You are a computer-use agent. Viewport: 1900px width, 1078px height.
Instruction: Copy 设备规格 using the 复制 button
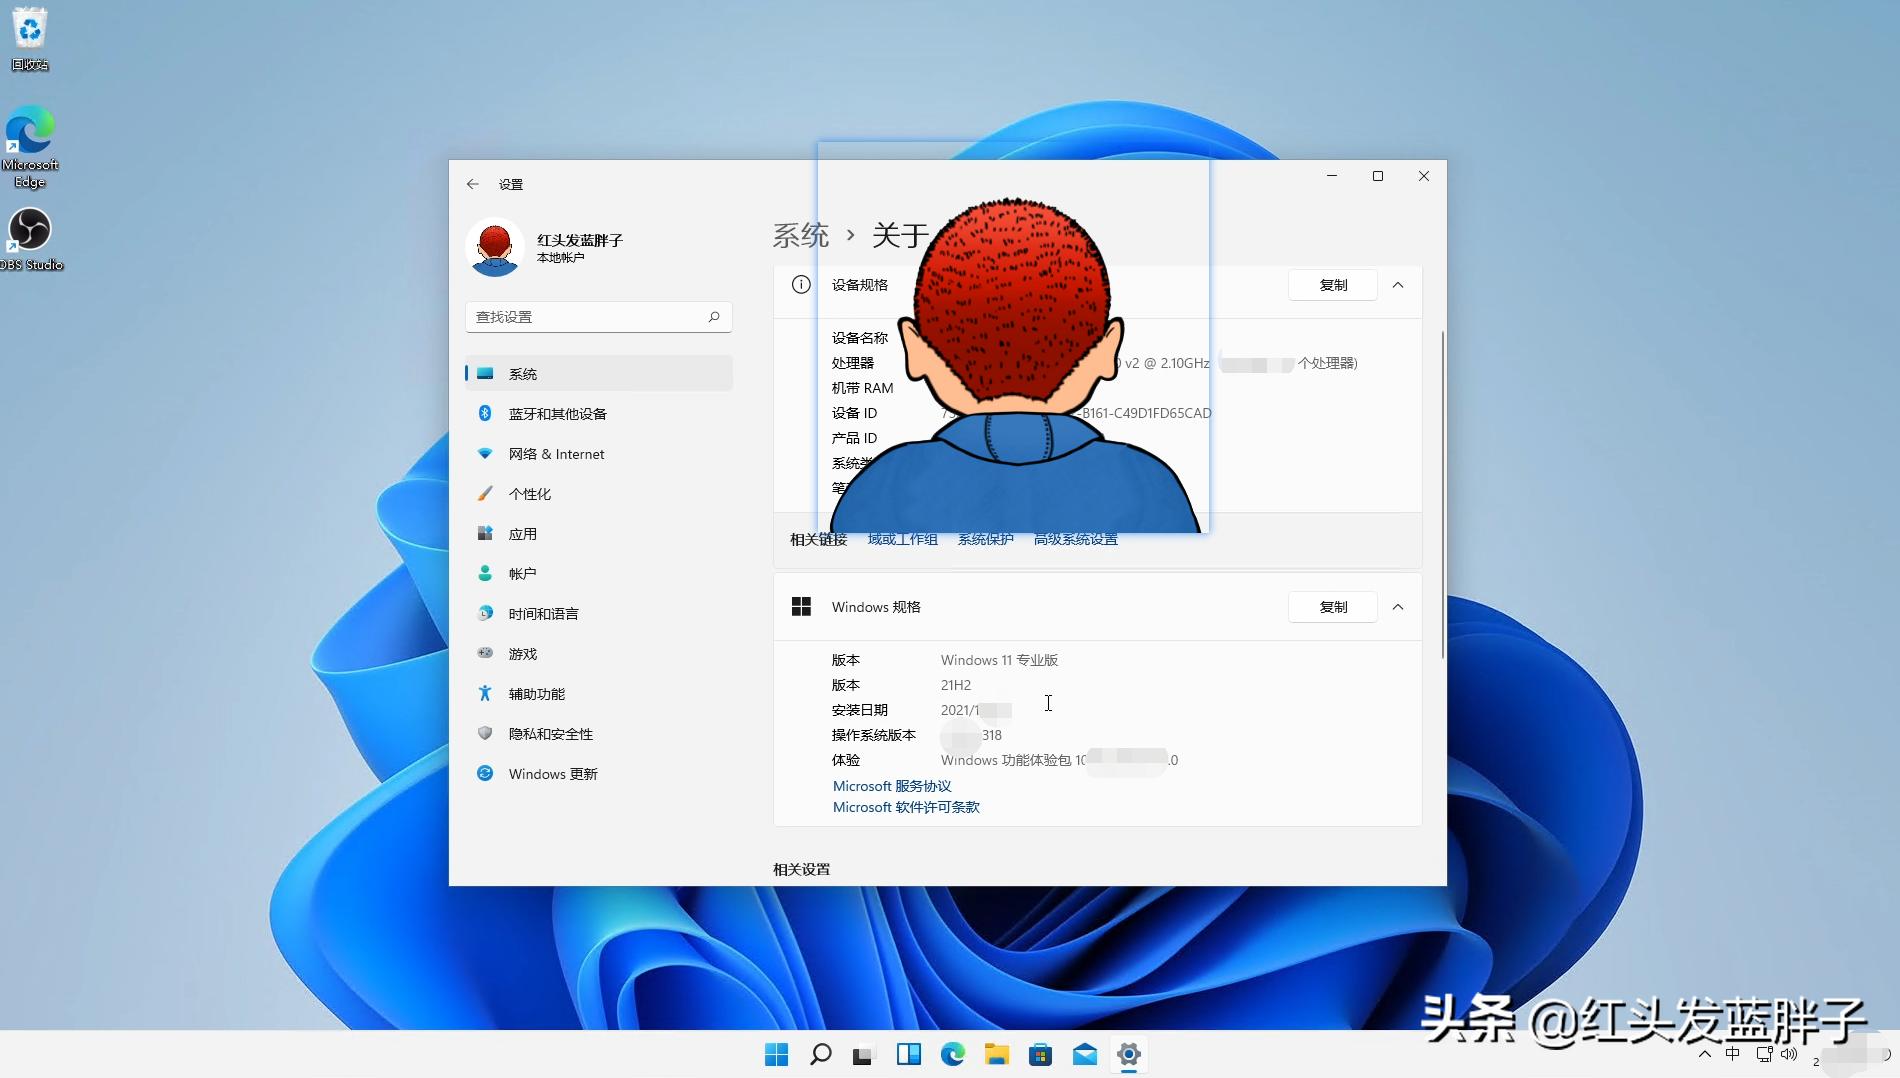click(x=1332, y=284)
